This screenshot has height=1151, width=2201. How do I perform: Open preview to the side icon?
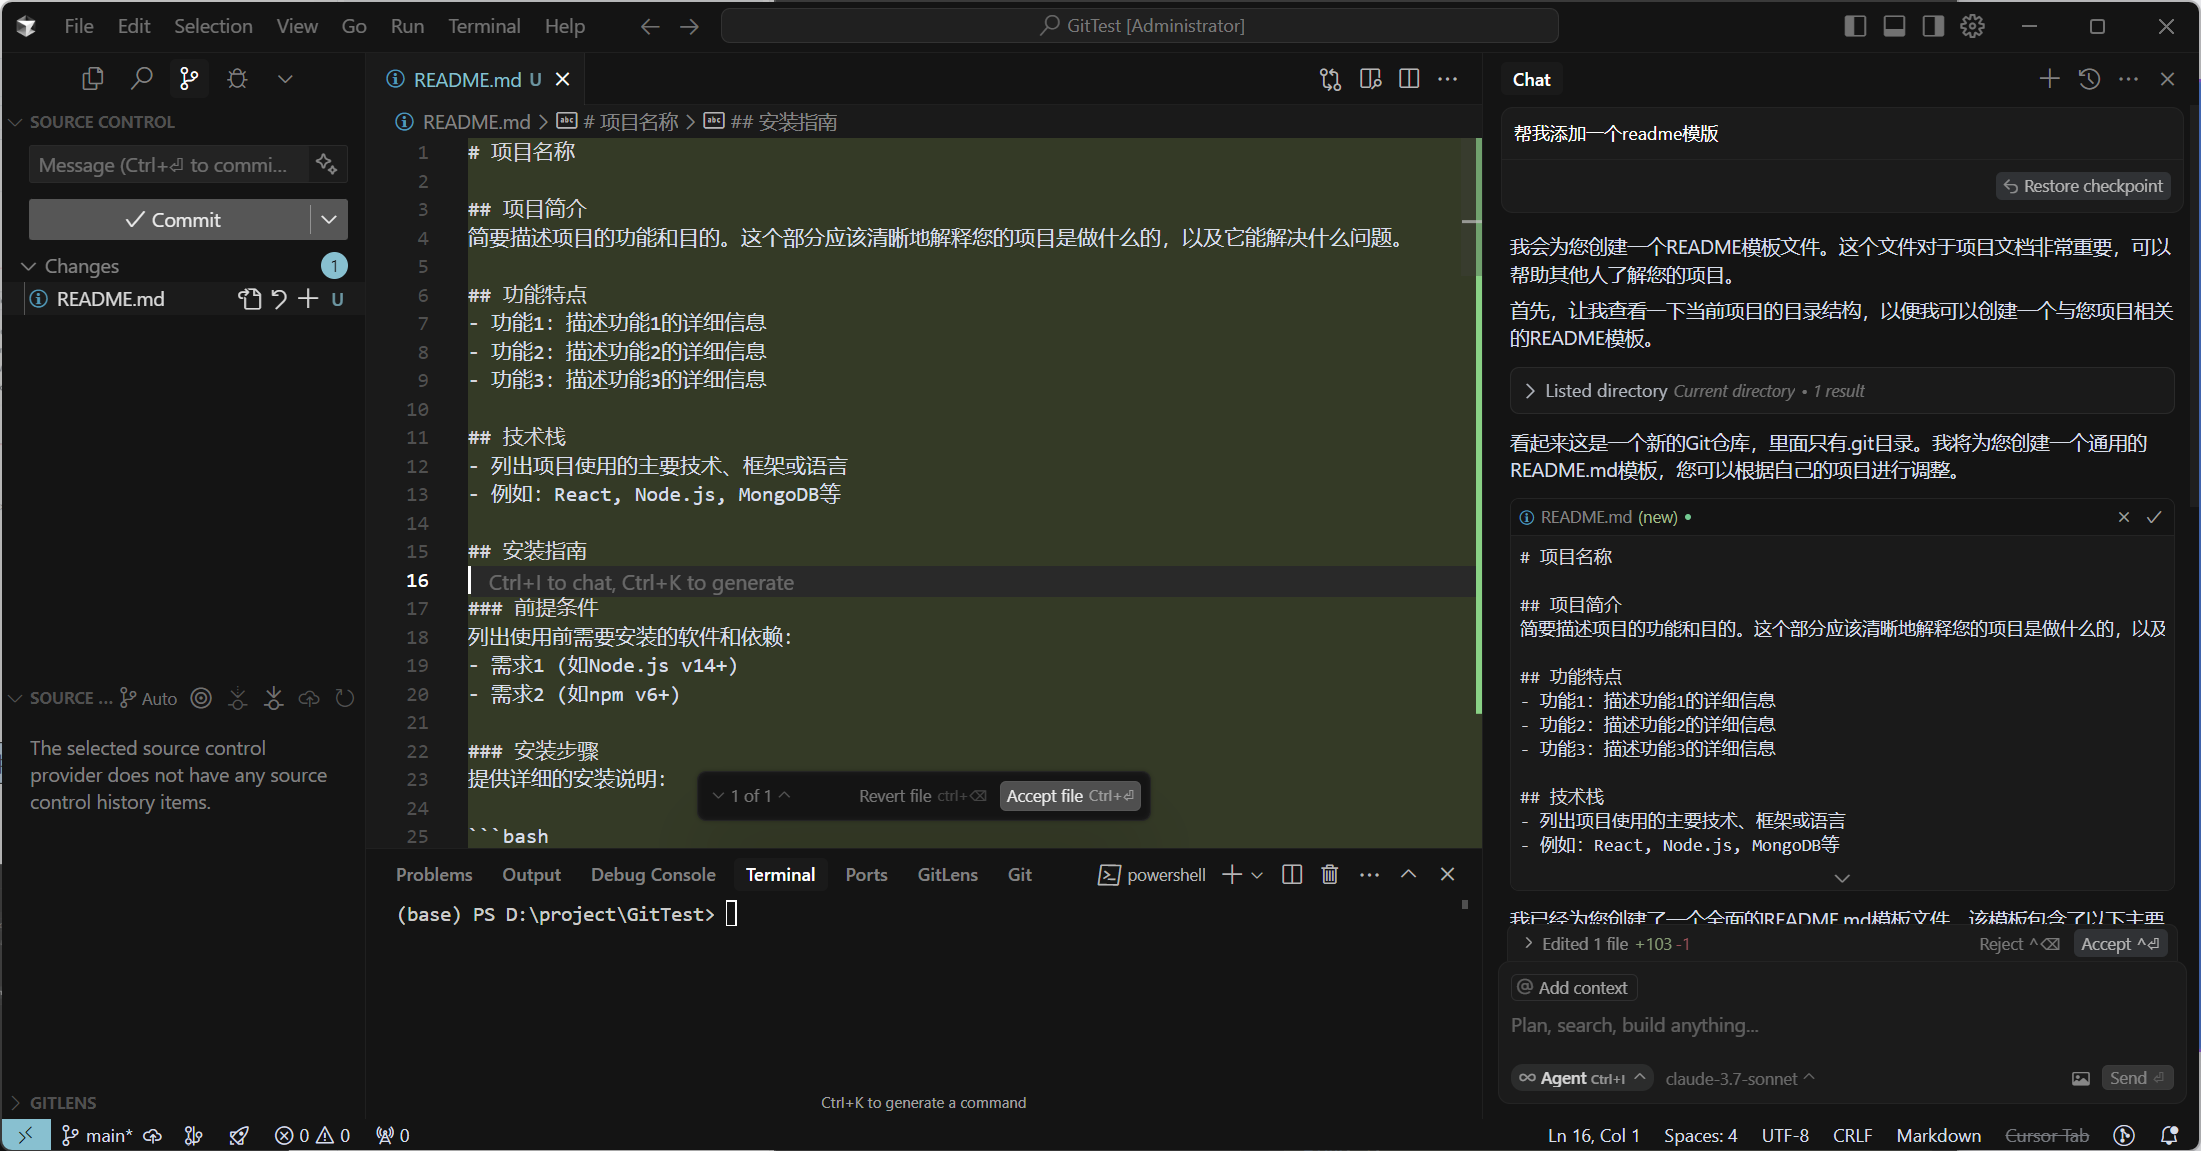(x=1370, y=79)
